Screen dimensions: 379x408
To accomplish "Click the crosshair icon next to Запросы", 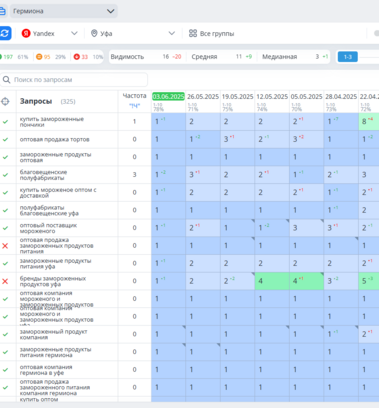I will coord(5,101).
